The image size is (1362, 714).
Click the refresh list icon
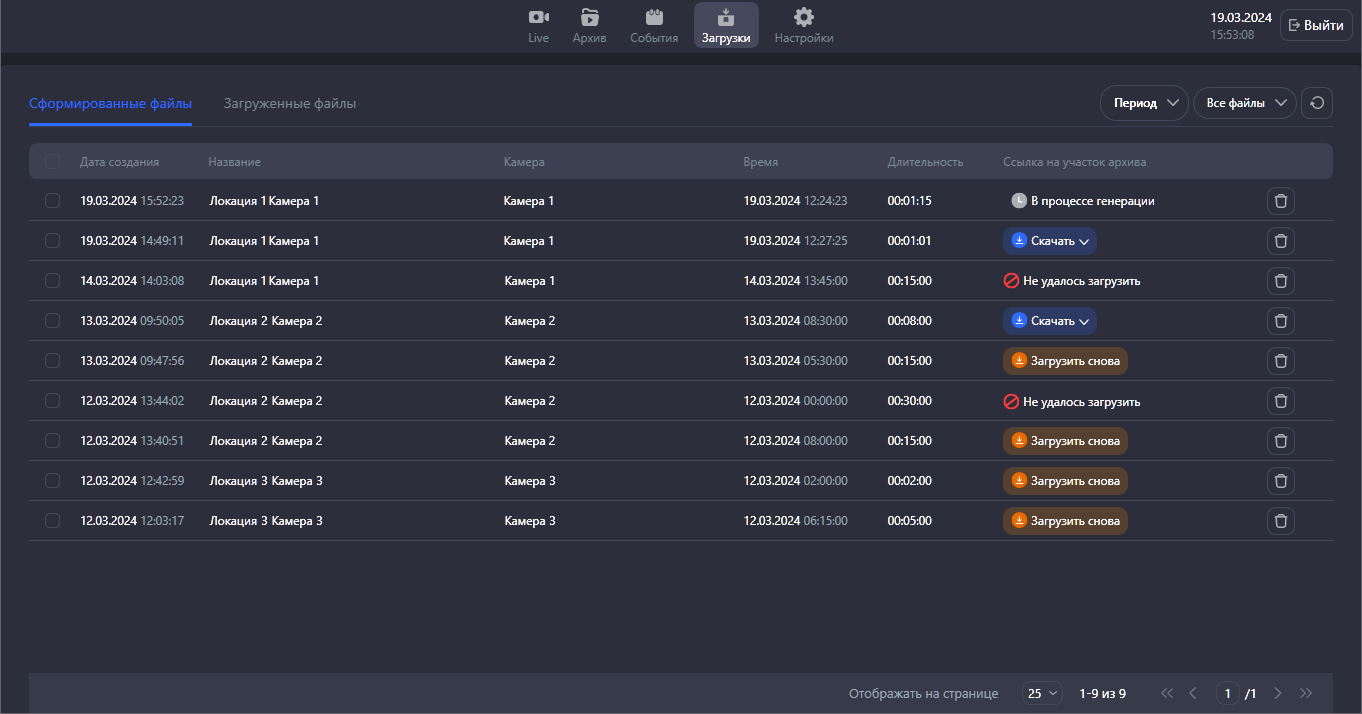pos(1317,103)
